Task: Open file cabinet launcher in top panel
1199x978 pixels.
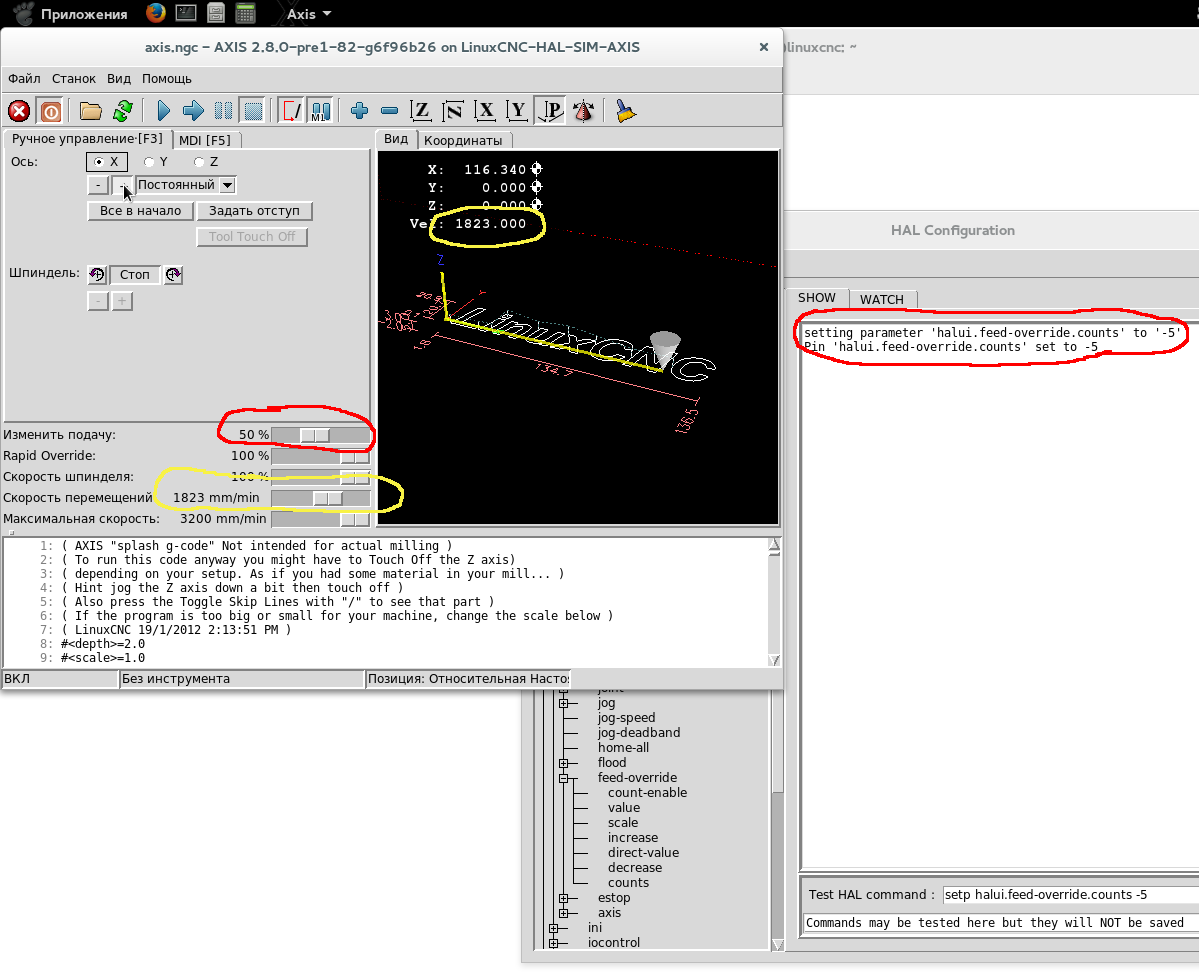Action: tap(216, 13)
